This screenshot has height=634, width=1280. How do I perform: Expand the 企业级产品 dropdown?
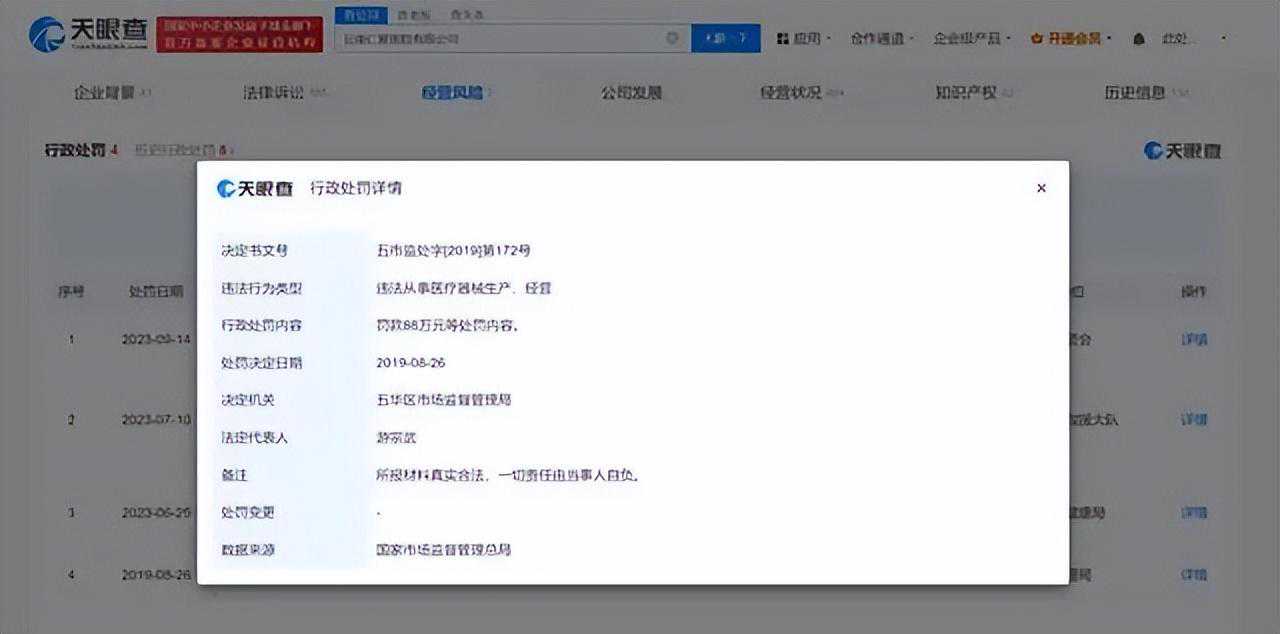point(972,38)
